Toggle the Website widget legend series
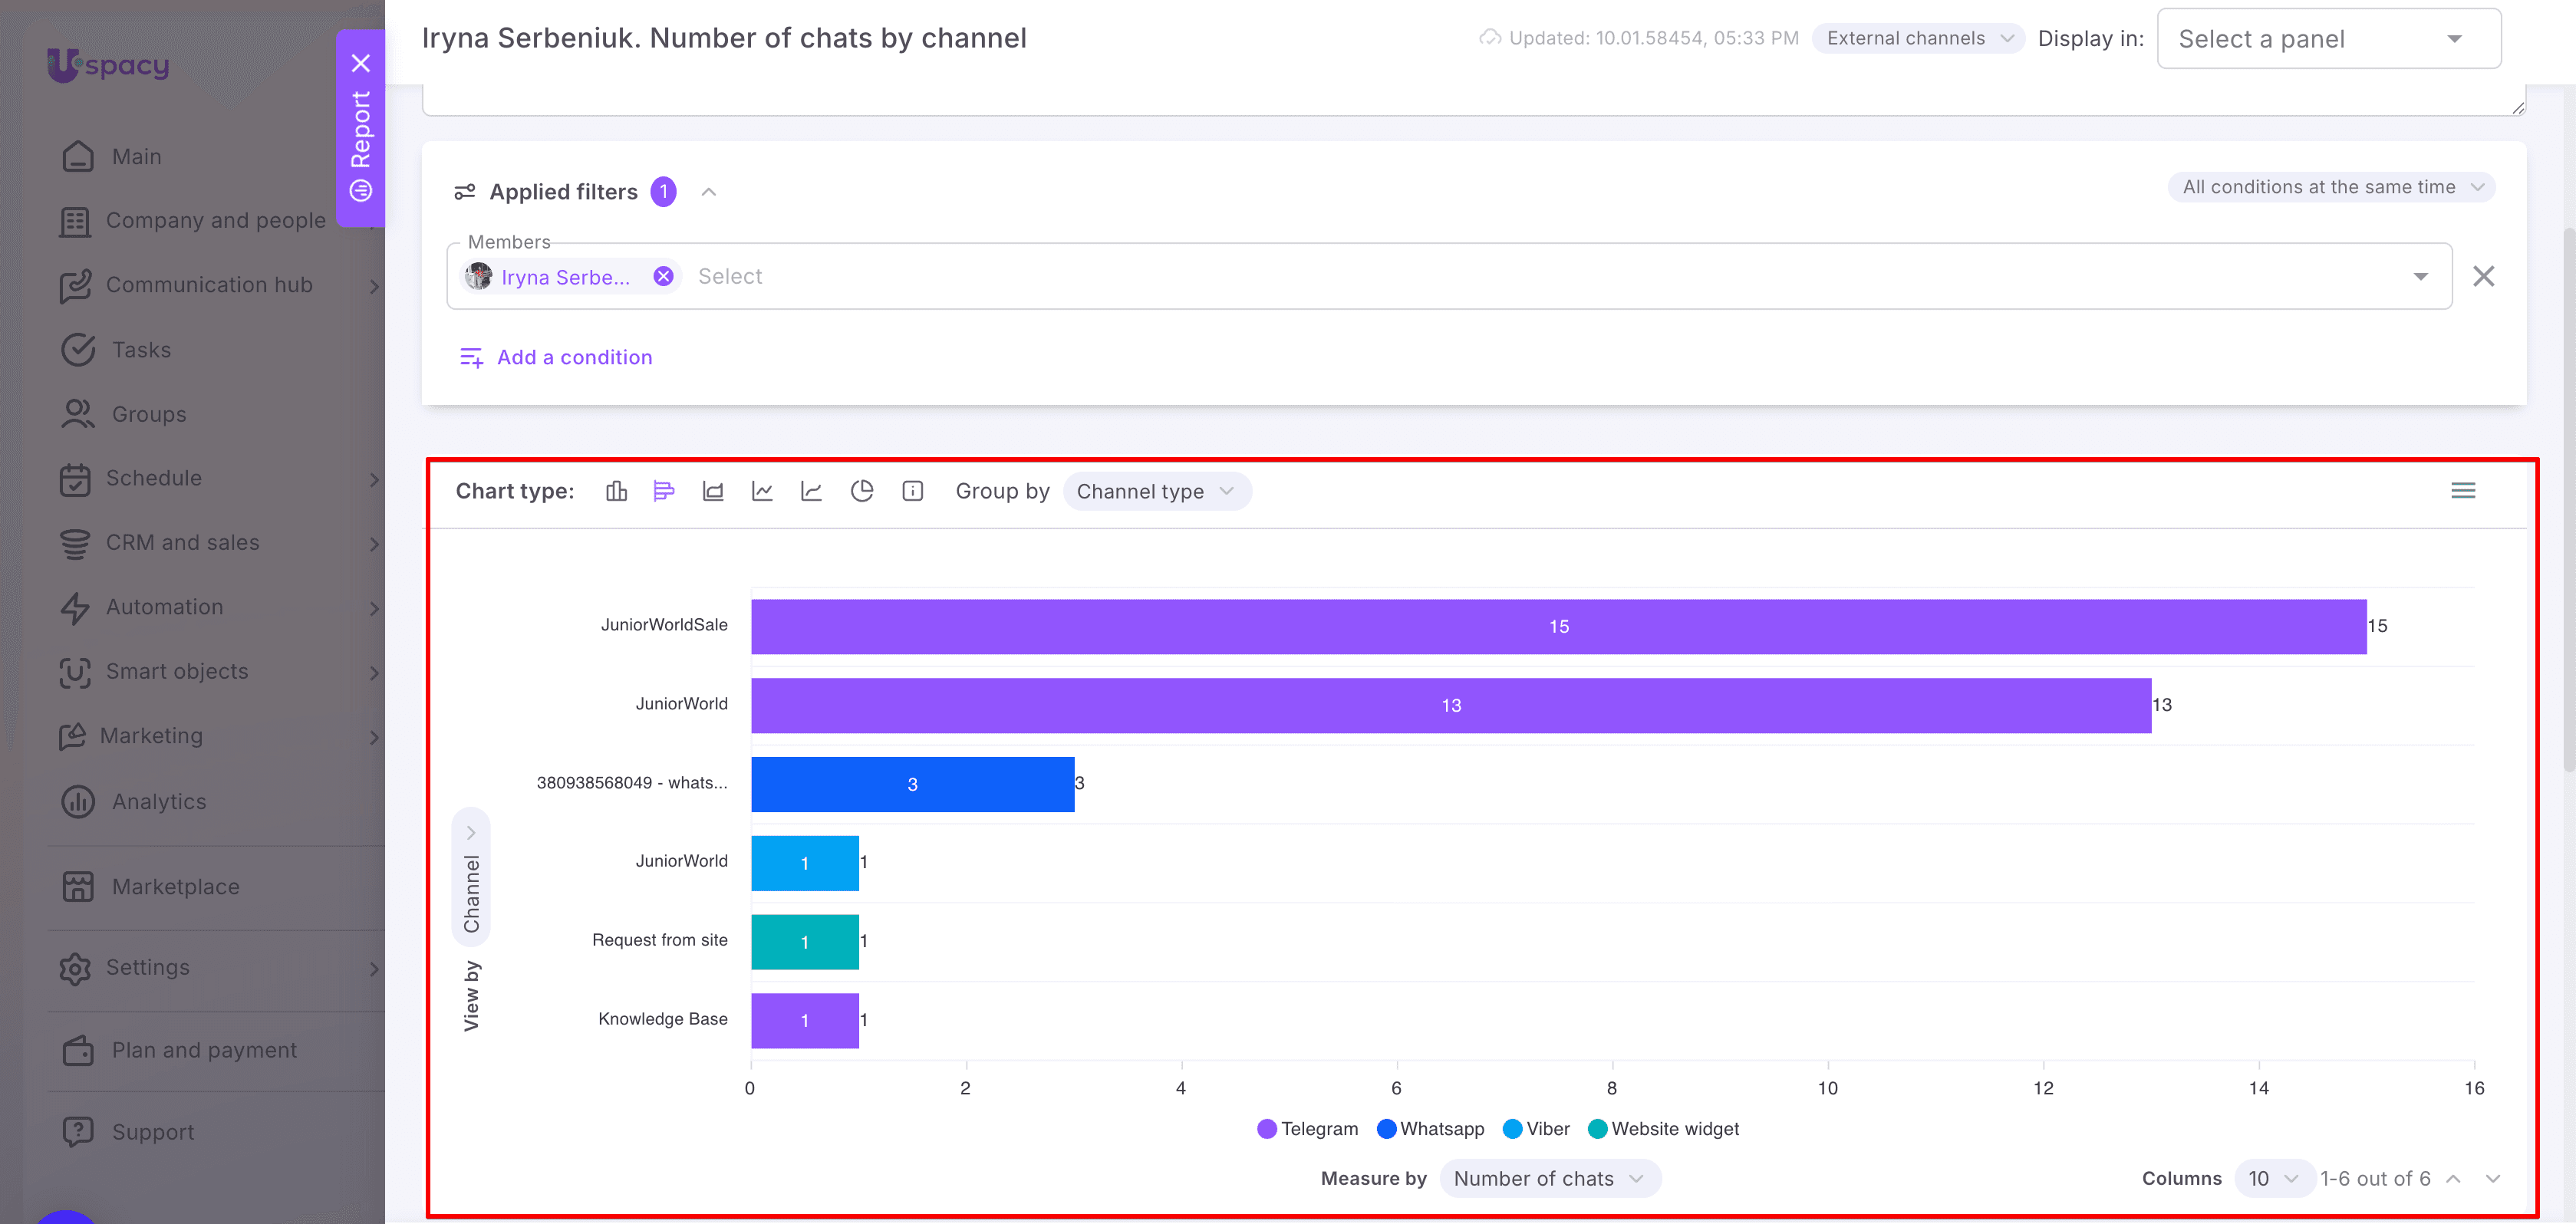 1664,1129
